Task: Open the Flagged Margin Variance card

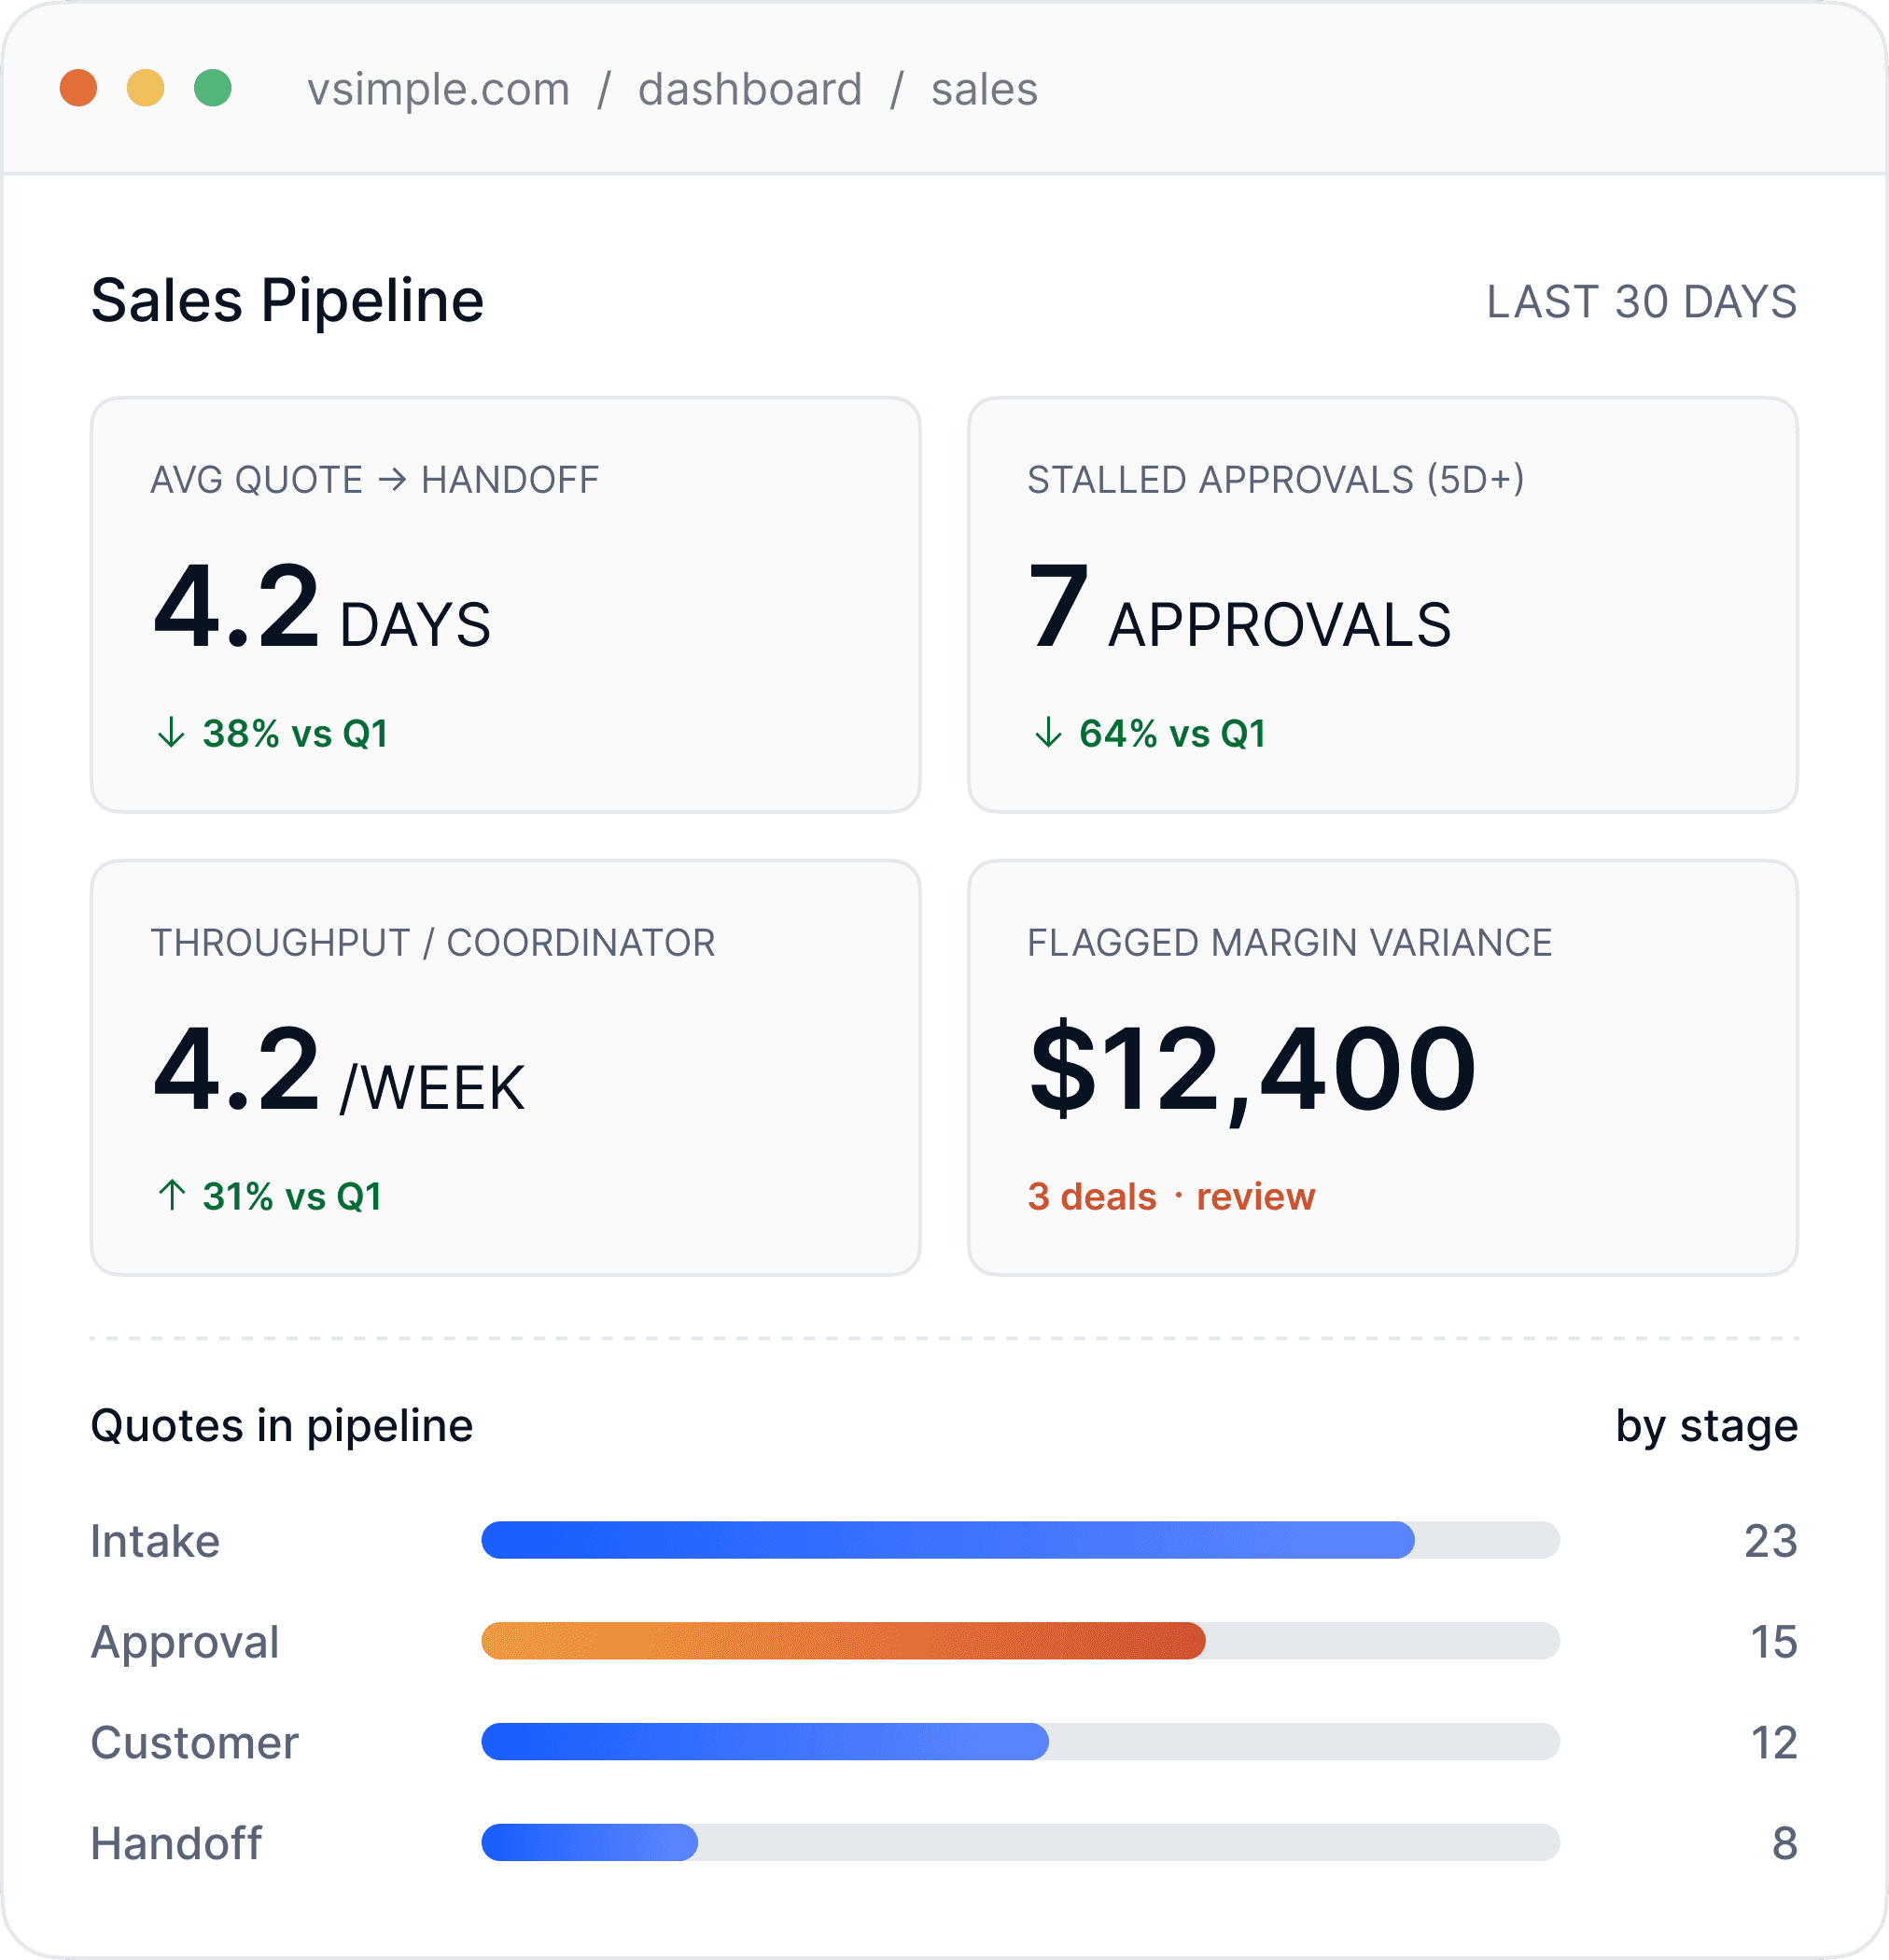Action: pos(1382,1067)
